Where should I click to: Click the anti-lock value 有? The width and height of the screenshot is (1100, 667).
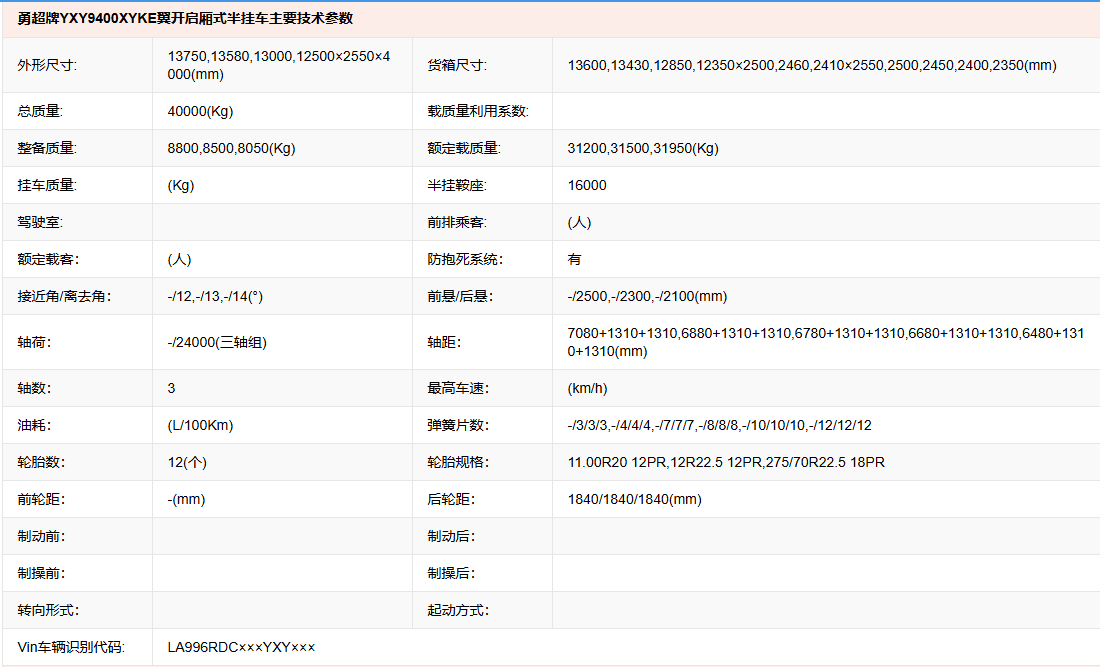pyautogui.click(x=575, y=260)
